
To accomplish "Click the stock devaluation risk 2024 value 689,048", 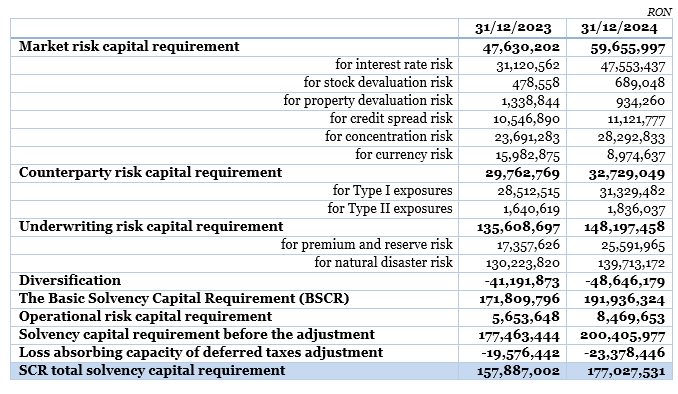I will (x=640, y=83).
